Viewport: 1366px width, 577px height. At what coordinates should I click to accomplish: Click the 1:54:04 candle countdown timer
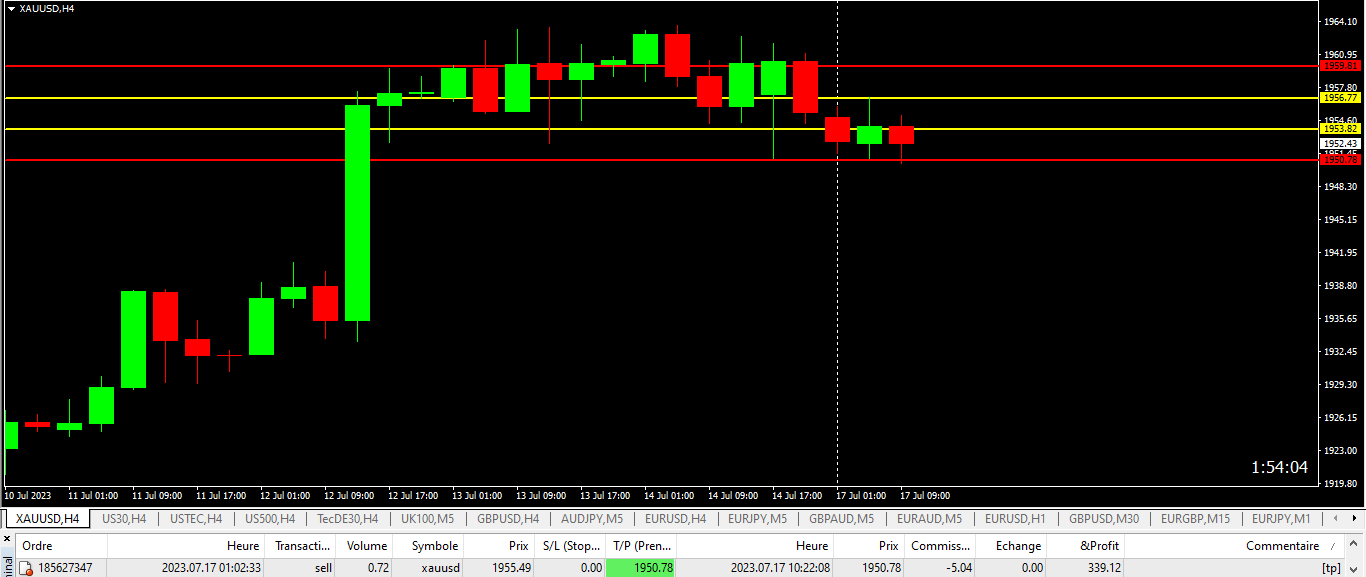pyautogui.click(x=1279, y=467)
